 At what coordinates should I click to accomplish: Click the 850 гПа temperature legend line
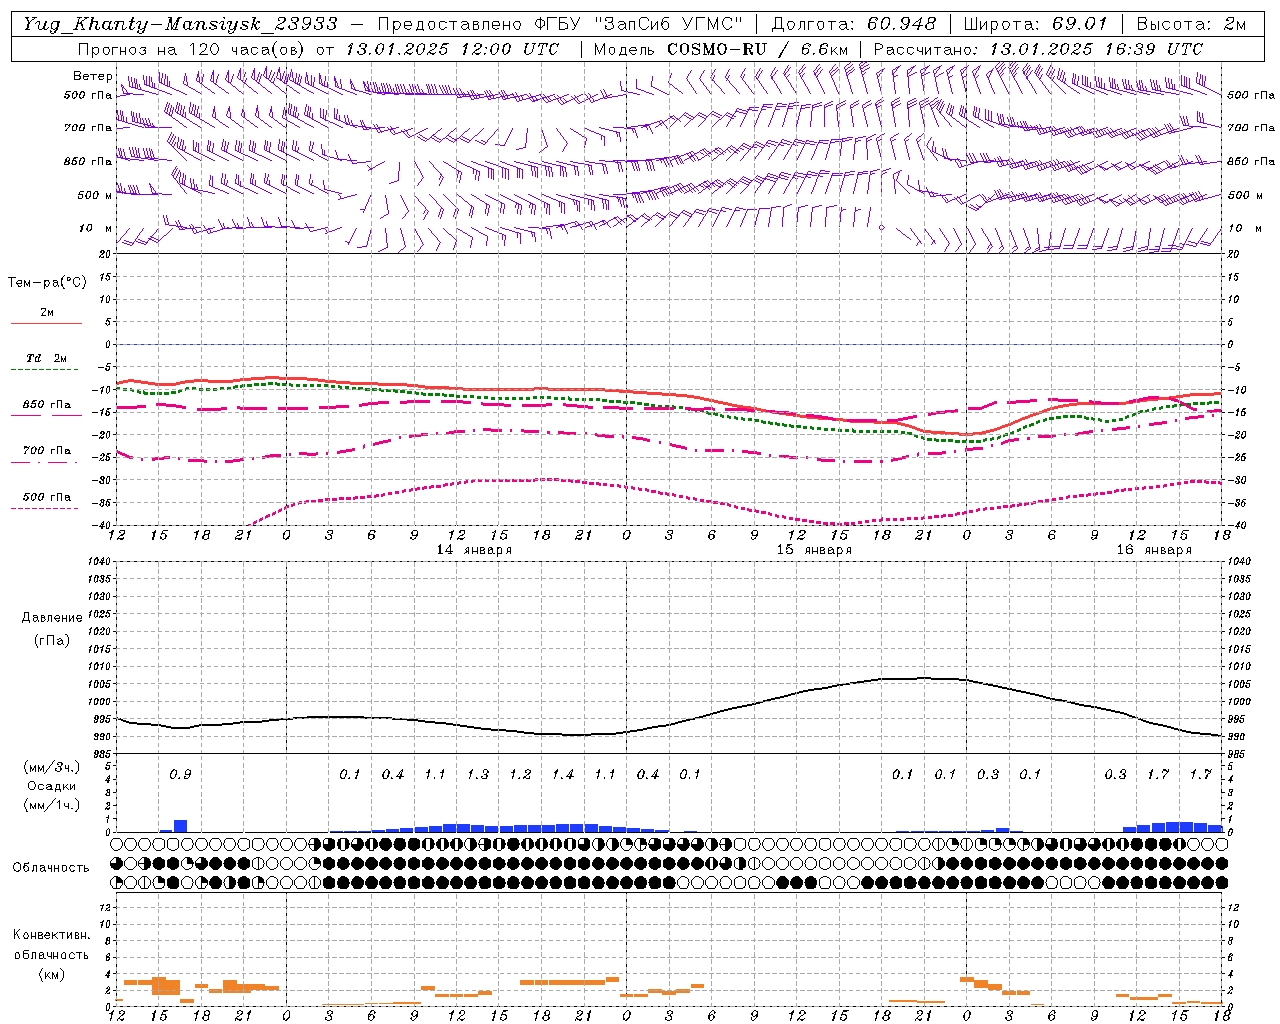click(x=46, y=416)
